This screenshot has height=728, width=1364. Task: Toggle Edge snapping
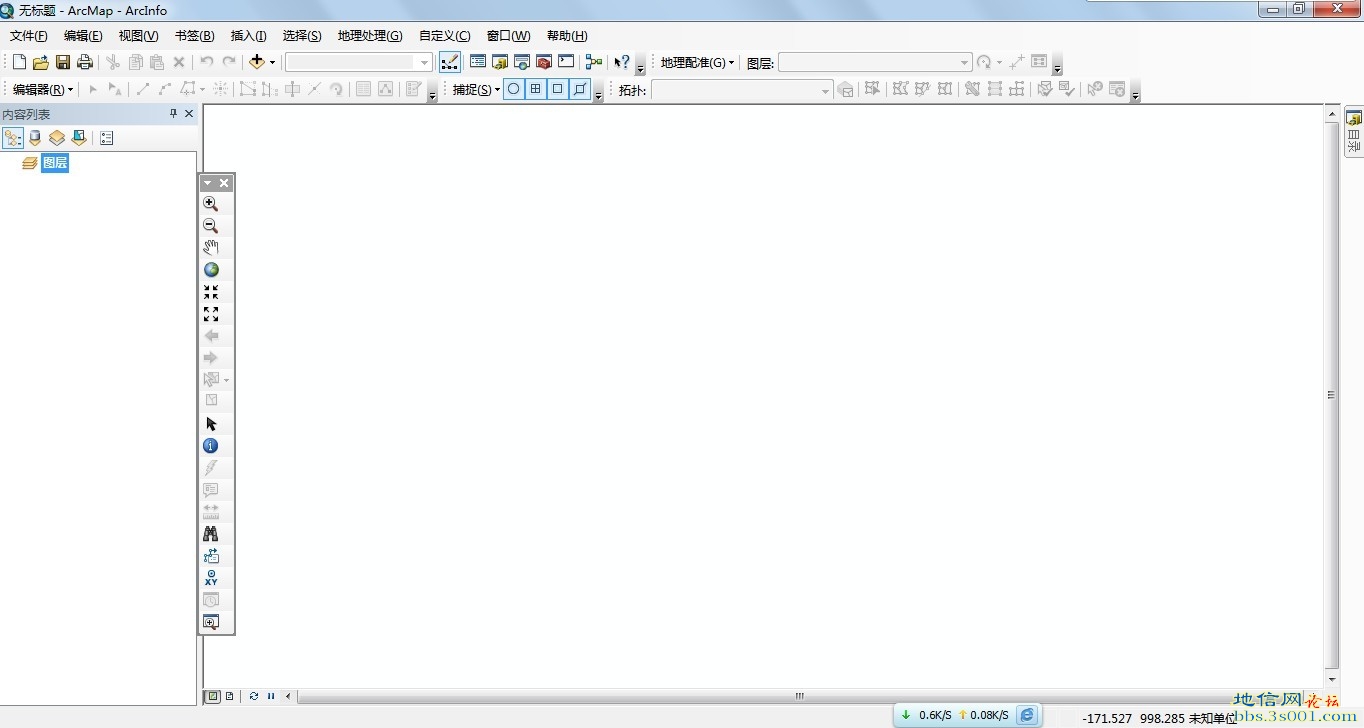click(580, 89)
